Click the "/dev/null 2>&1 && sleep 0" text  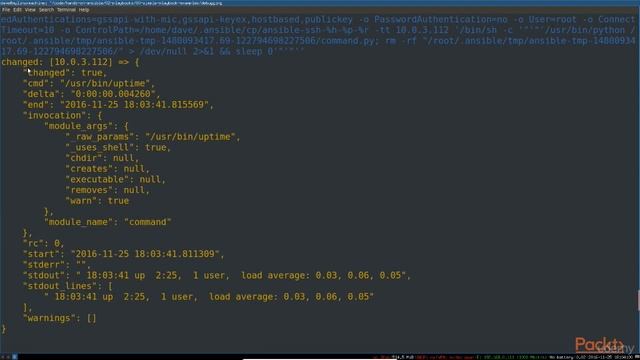[206, 51]
